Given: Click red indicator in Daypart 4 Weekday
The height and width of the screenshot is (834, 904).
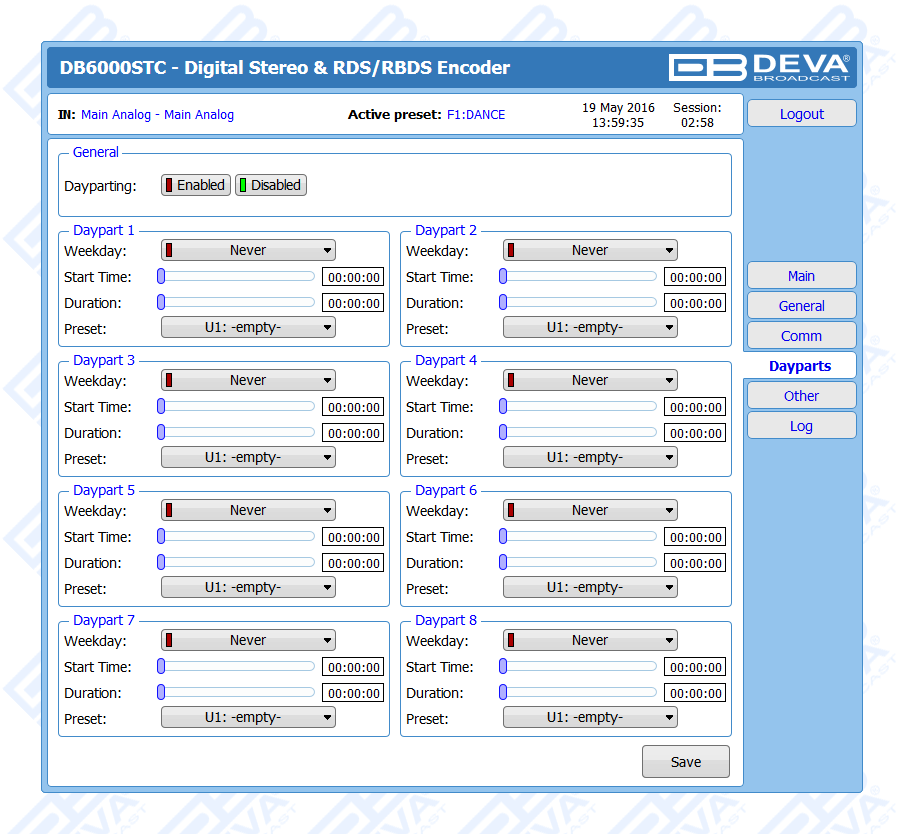Looking at the screenshot, I should (512, 381).
